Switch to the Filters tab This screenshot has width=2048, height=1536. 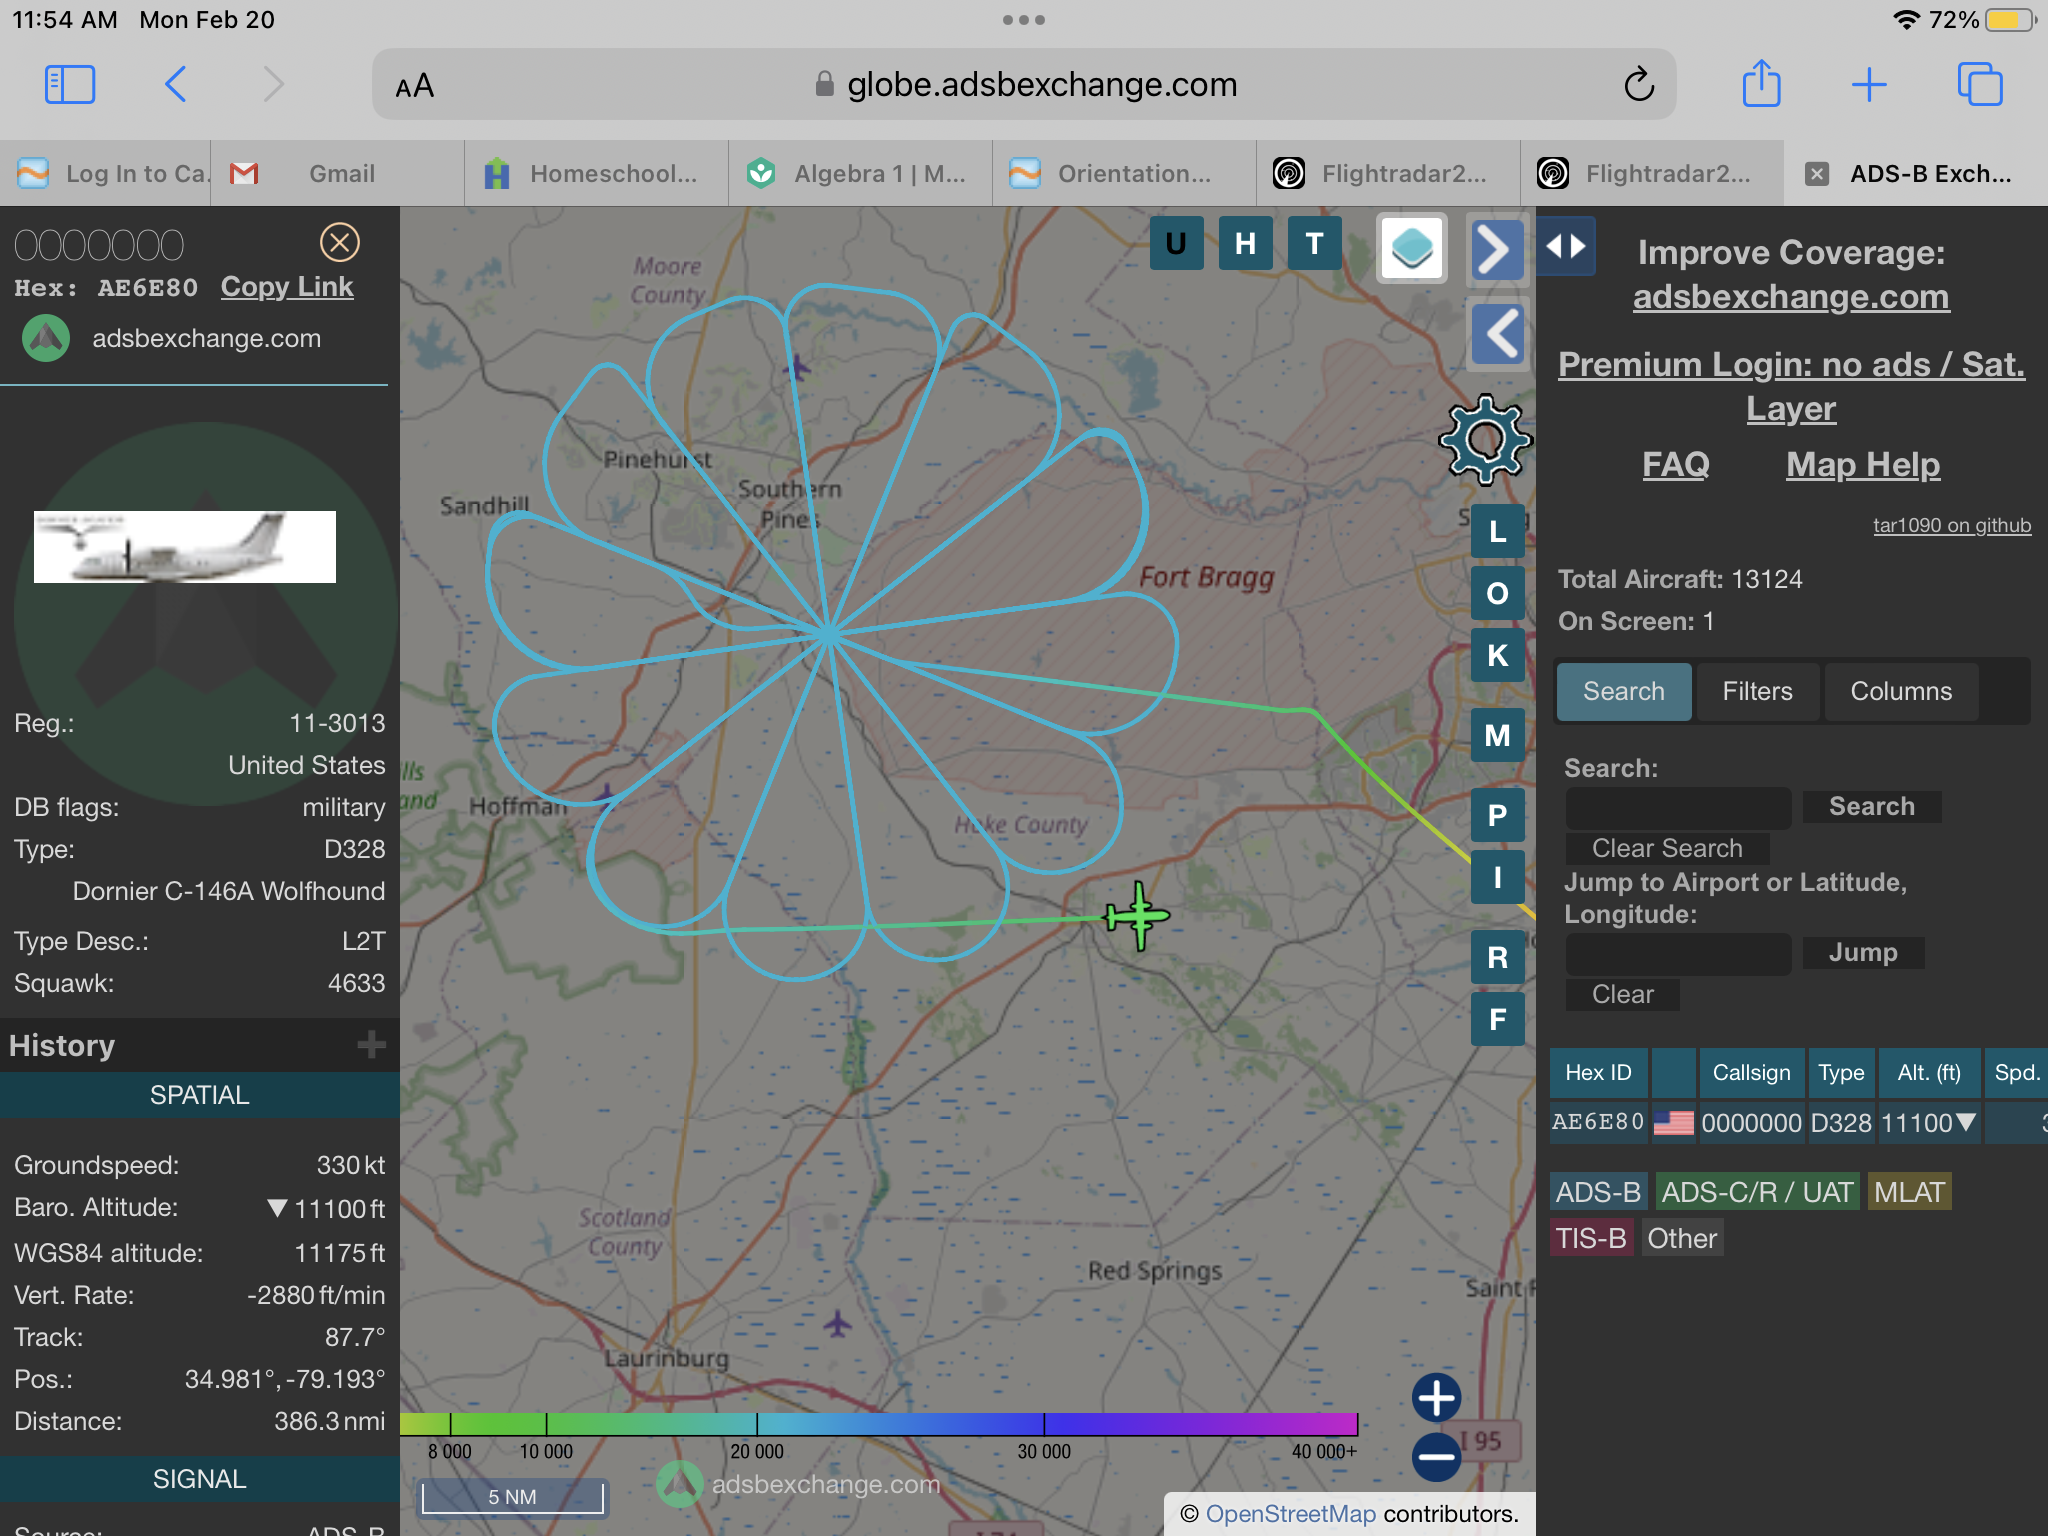(1757, 691)
